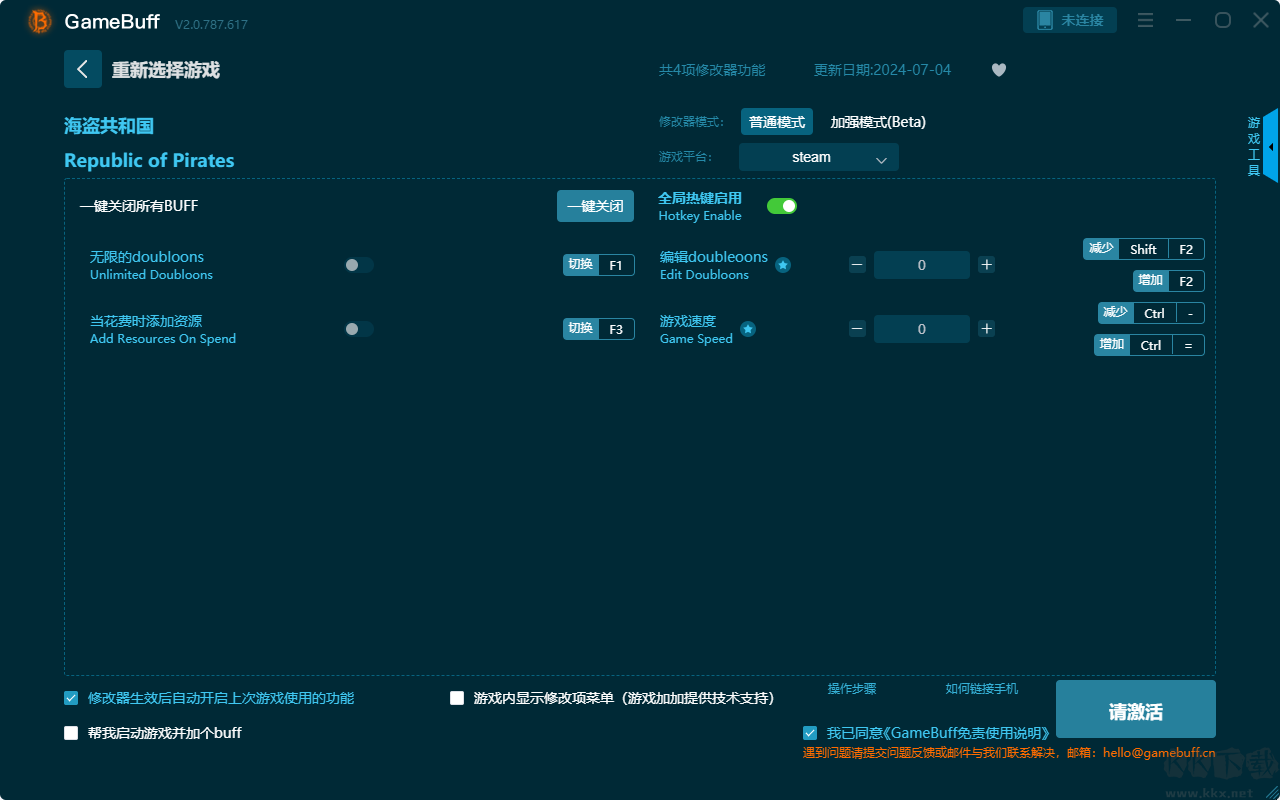The width and height of the screenshot is (1280, 800).
Task: Check launch game and add buff checkbox
Action: 71,733
